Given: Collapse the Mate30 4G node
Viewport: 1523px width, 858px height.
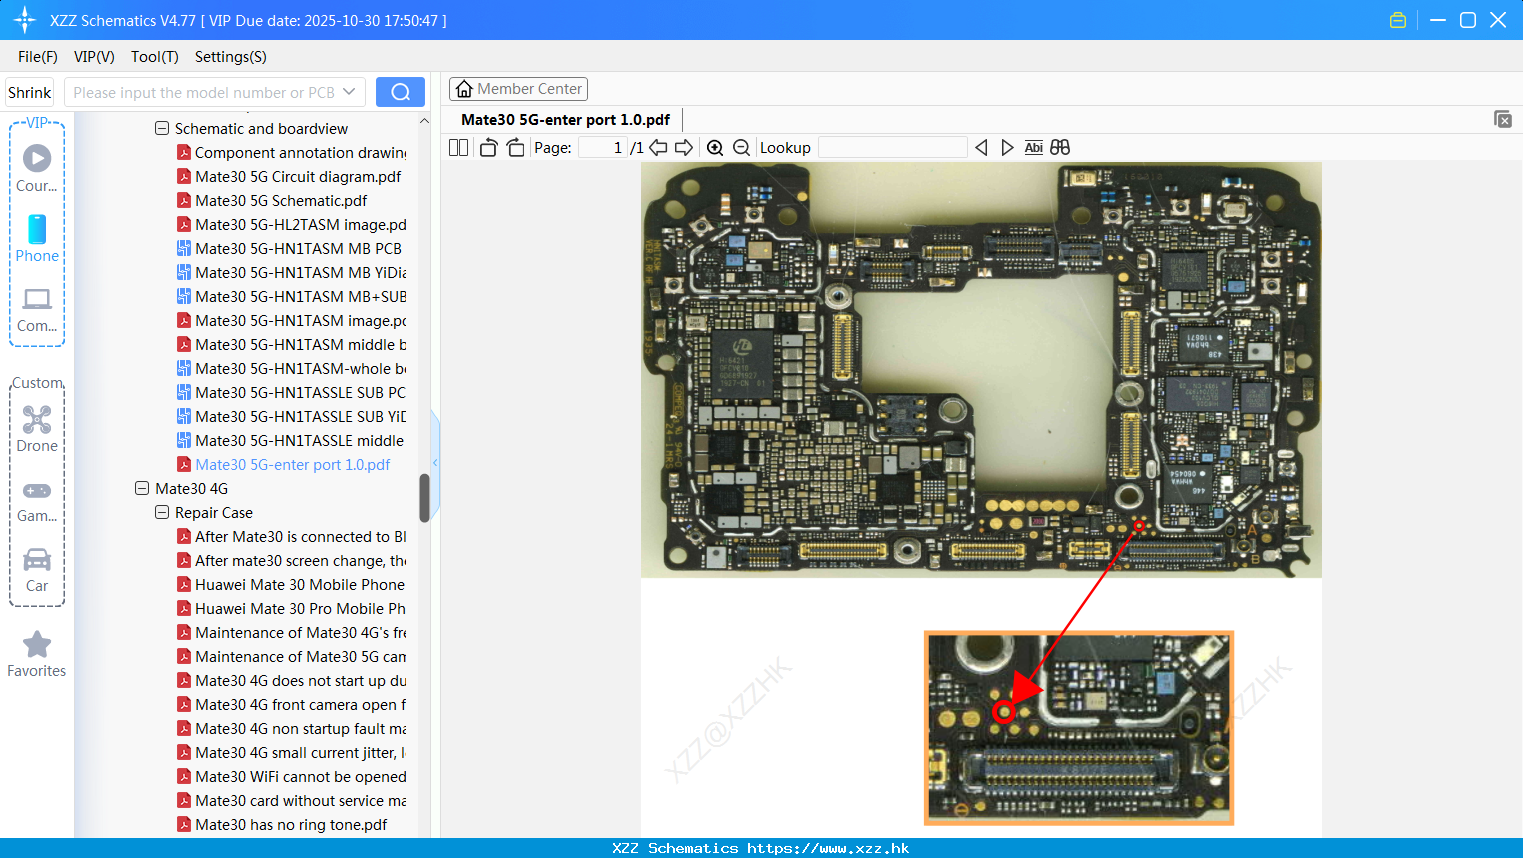Looking at the screenshot, I should (x=142, y=488).
